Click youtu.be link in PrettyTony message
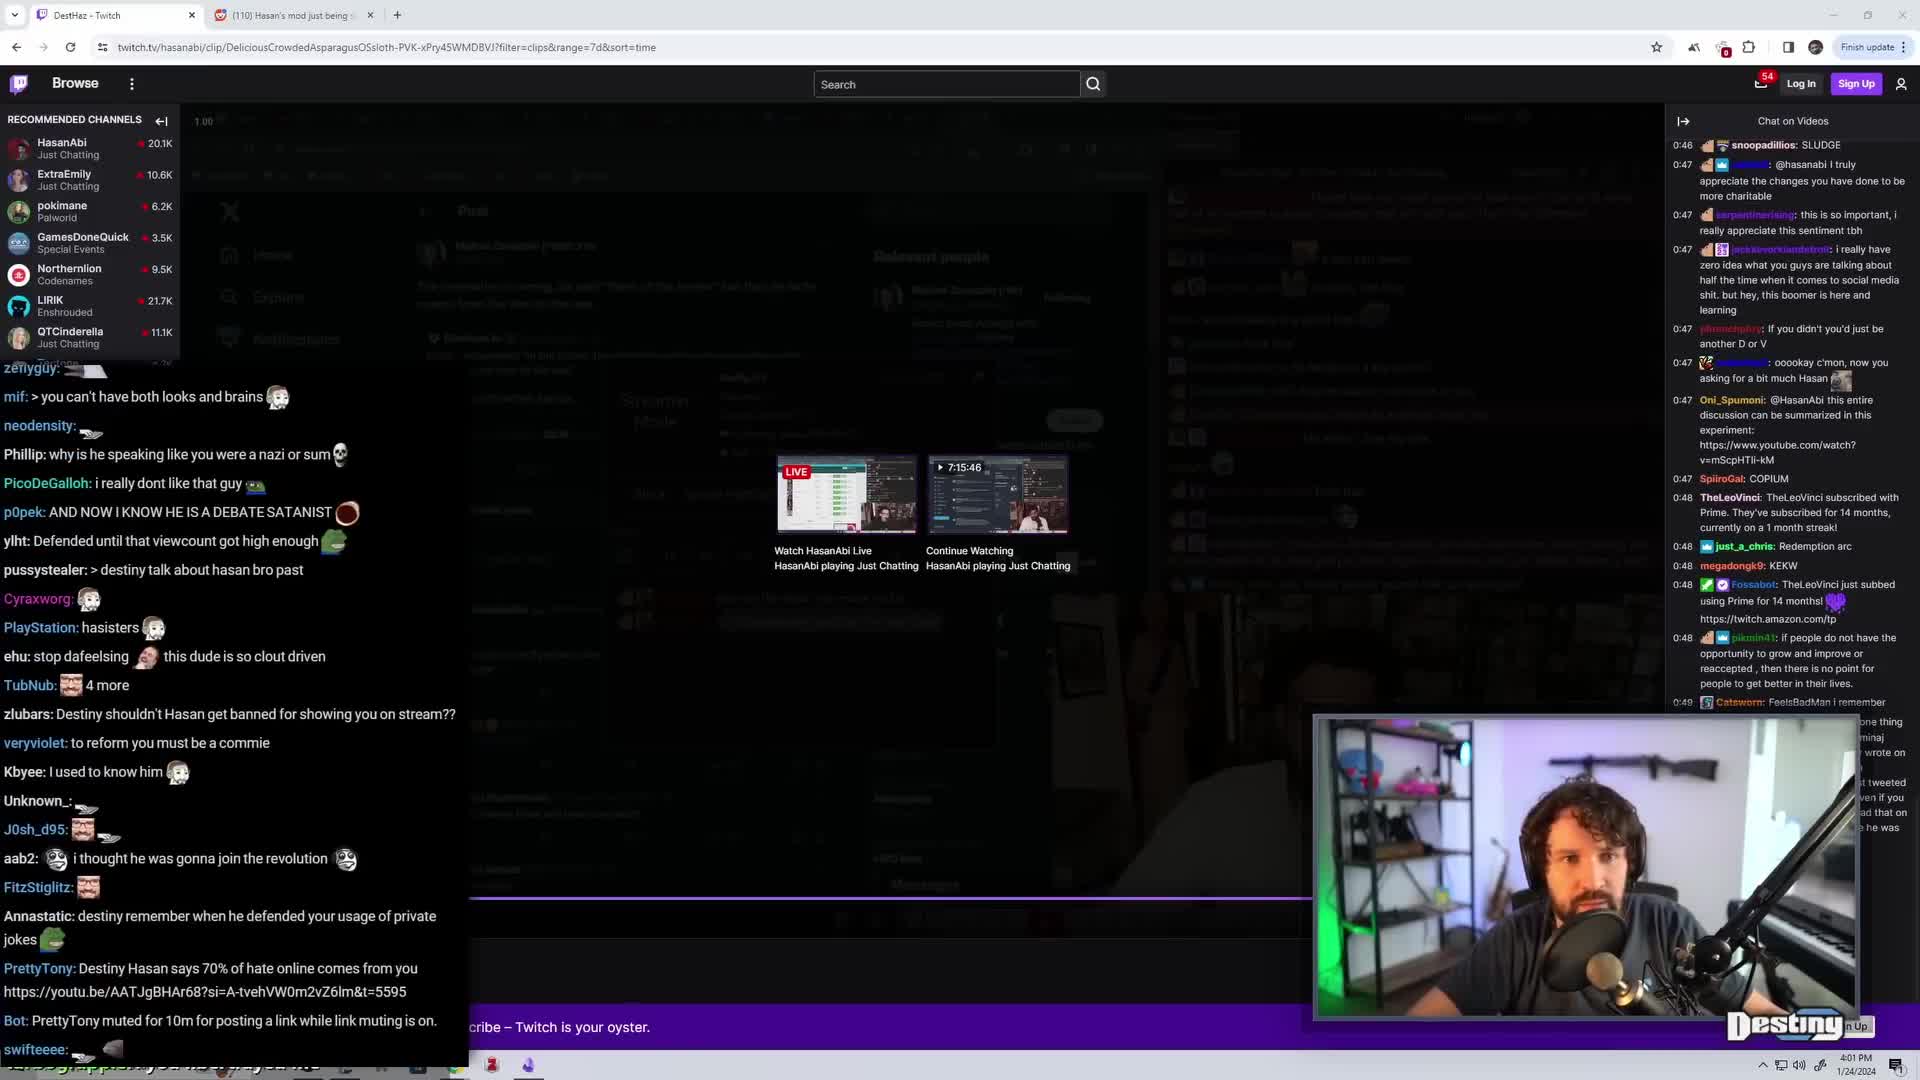 tap(205, 992)
